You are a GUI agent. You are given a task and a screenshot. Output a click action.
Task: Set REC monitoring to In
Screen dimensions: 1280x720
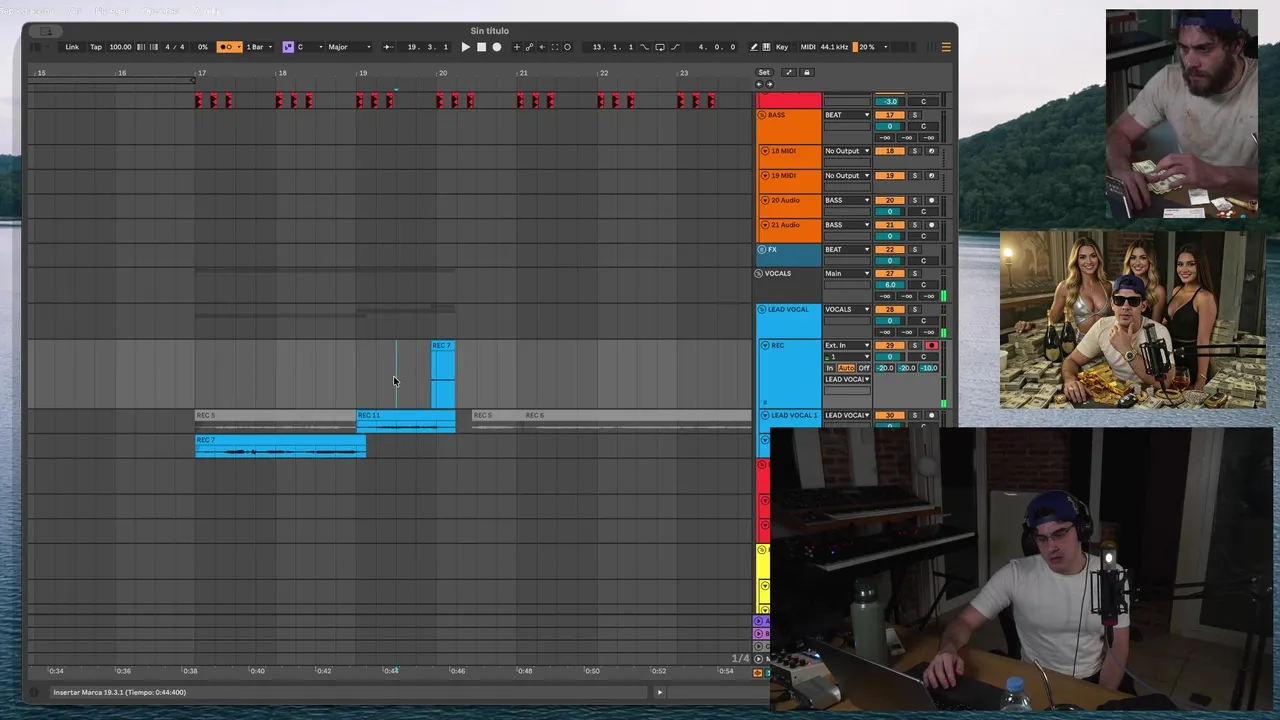coord(829,368)
